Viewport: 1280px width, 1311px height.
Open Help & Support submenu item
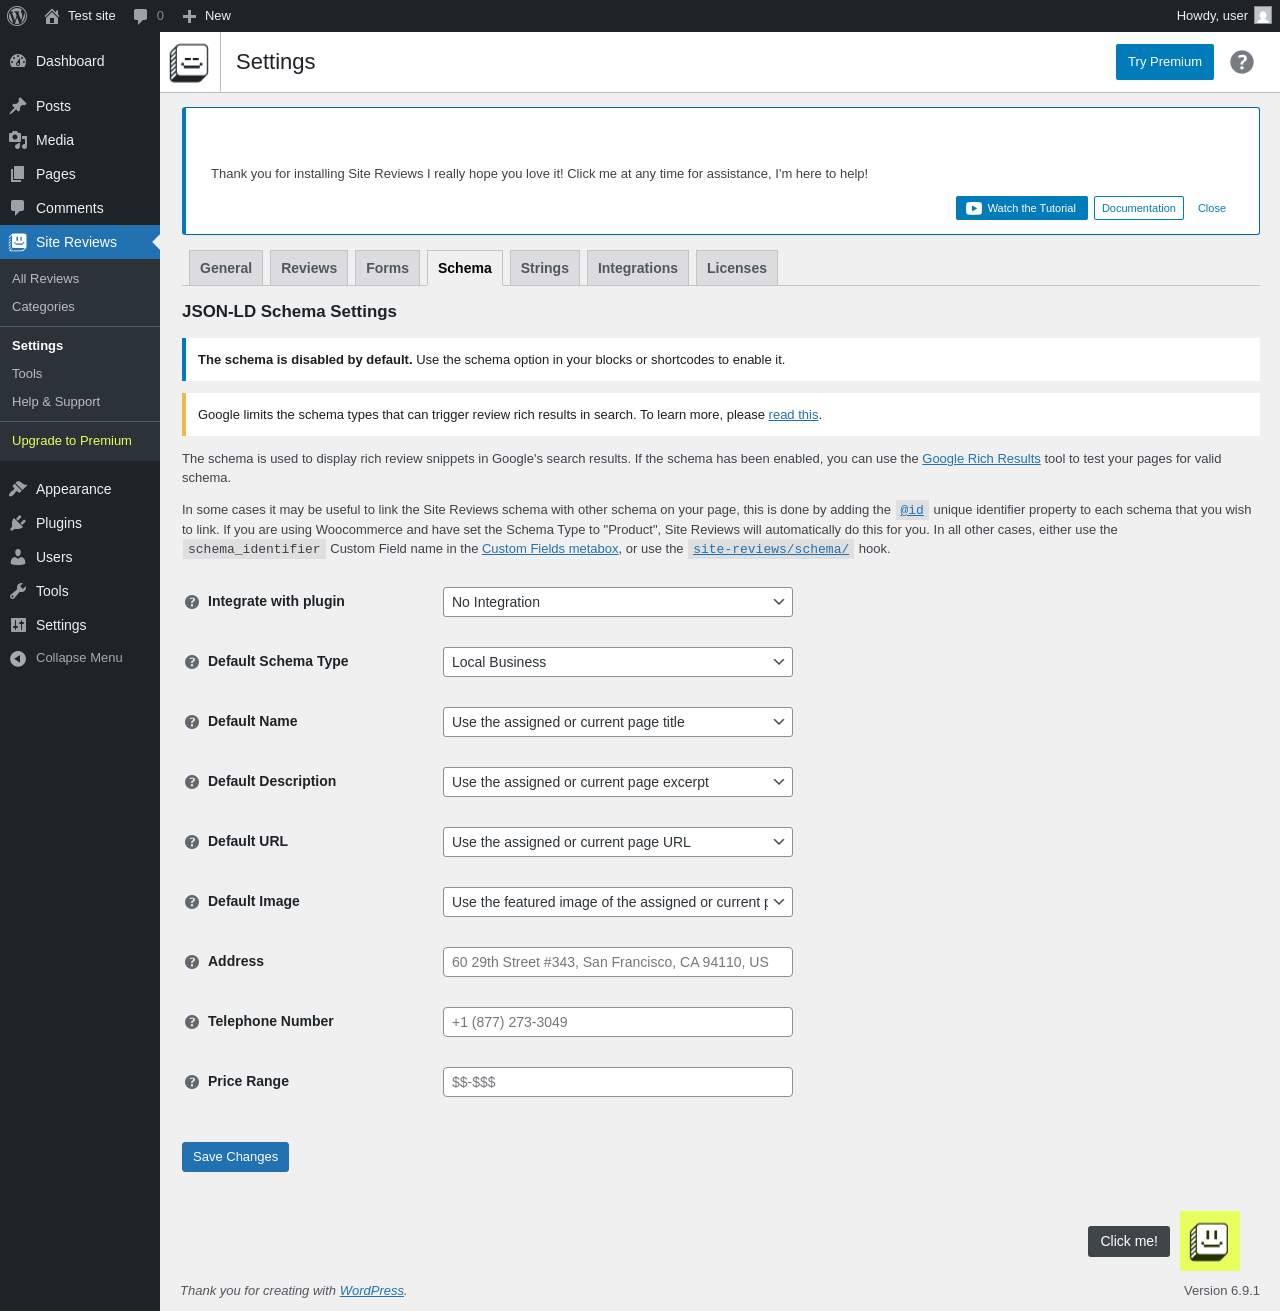(x=80, y=402)
